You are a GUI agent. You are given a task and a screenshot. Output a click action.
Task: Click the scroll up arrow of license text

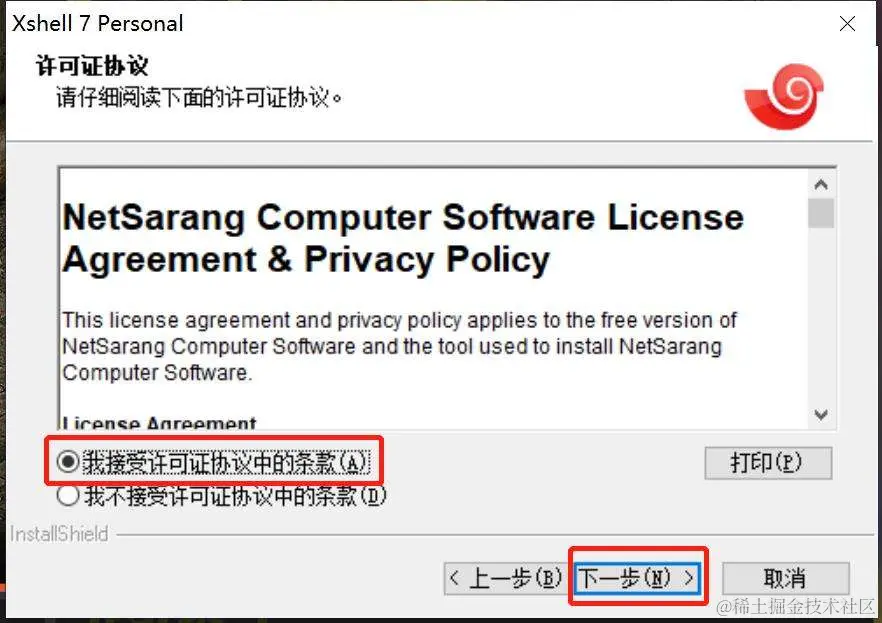click(821, 184)
